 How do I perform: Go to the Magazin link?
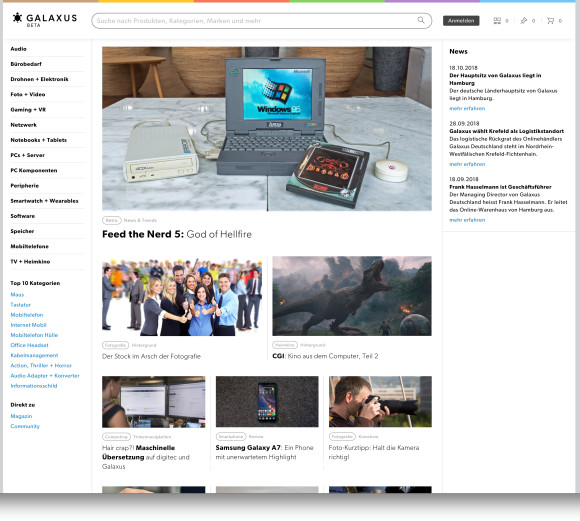[x=21, y=416]
